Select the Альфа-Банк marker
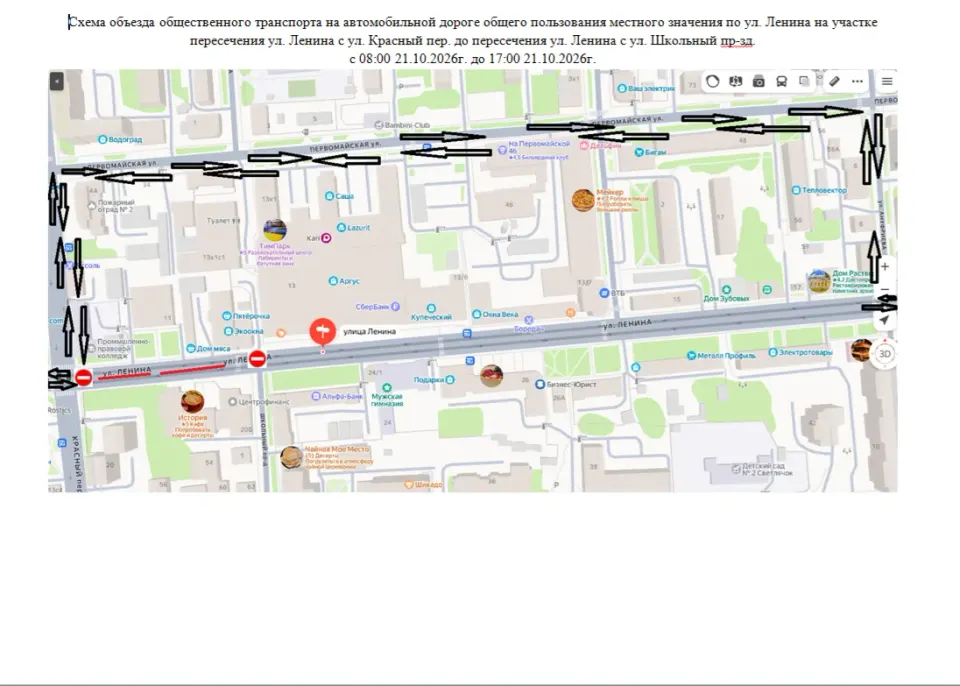Image resolution: width=960 pixels, height=686 pixels. tap(316, 396)
